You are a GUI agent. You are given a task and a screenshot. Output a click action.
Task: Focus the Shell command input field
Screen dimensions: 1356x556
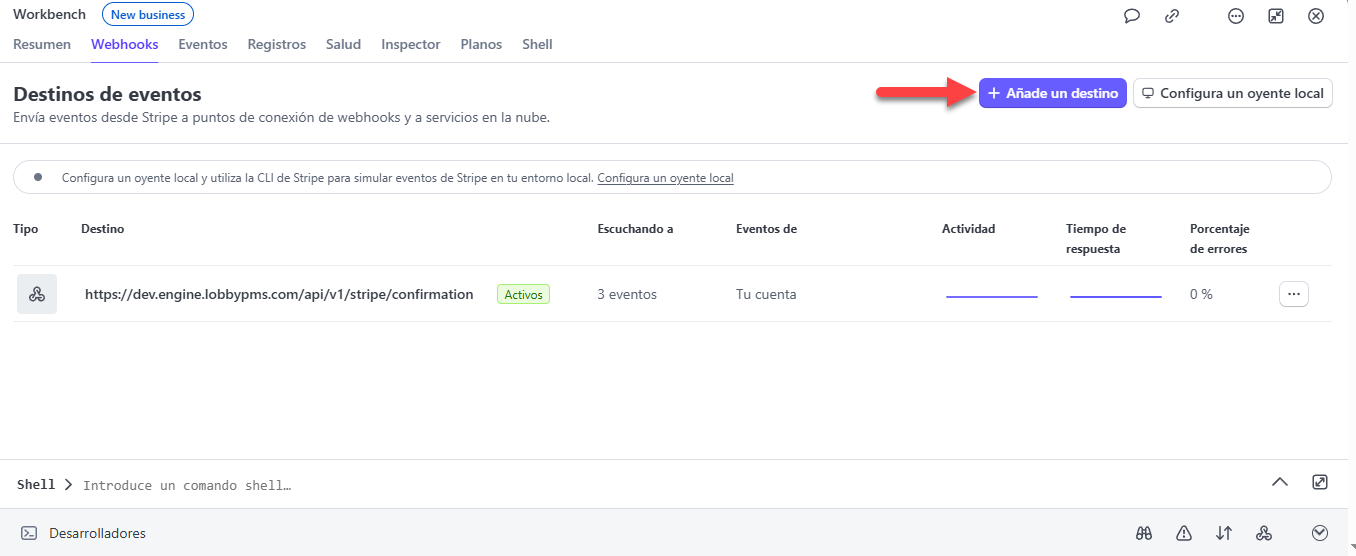pos(400,485)
